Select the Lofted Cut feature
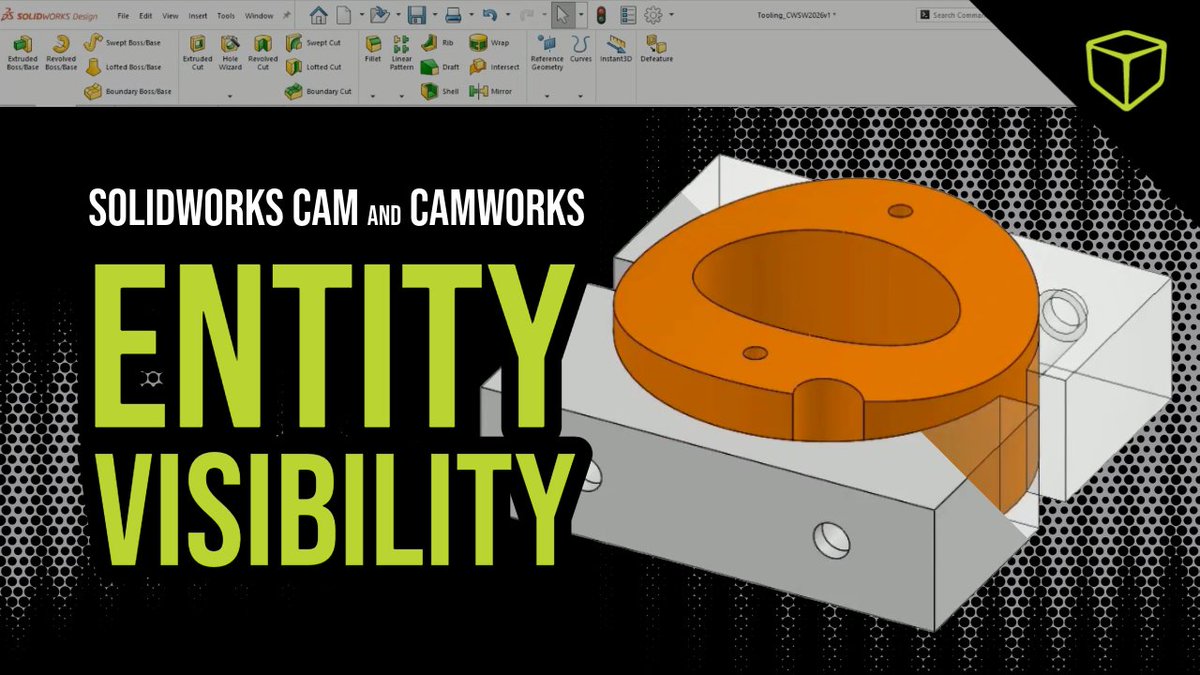 (x=313, y=67)
